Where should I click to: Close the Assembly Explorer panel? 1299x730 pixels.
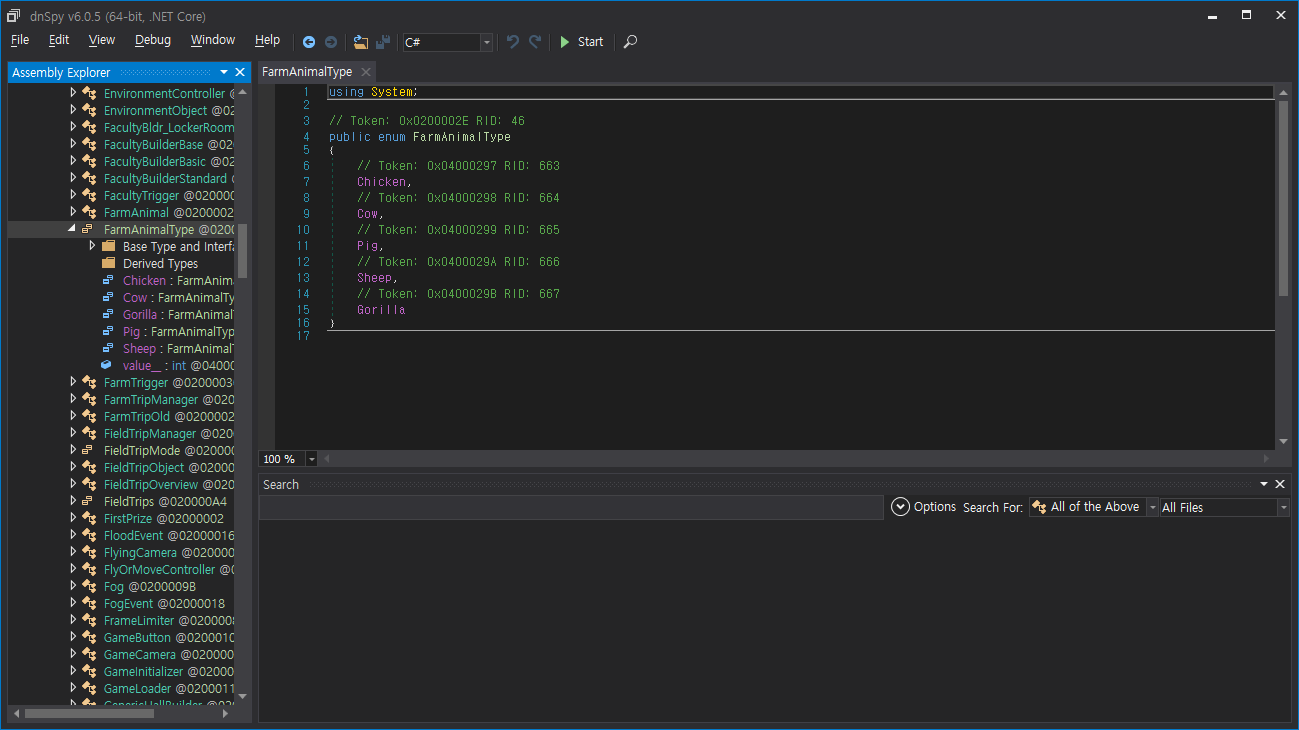tap(240, 72)
